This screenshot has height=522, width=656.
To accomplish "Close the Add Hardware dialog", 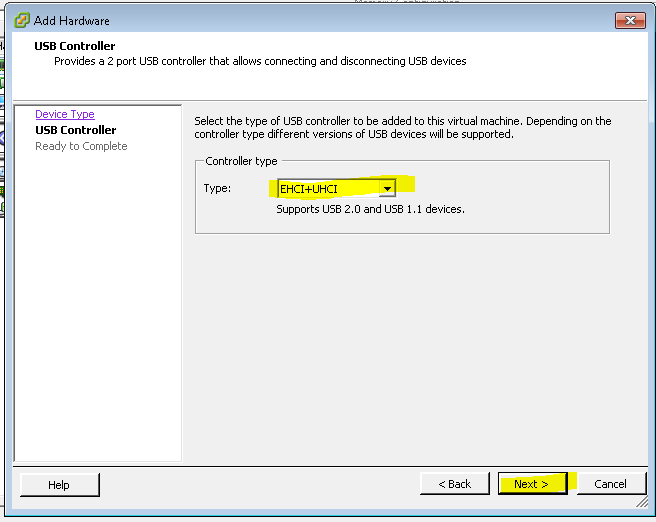I will [x=630, y=20].
